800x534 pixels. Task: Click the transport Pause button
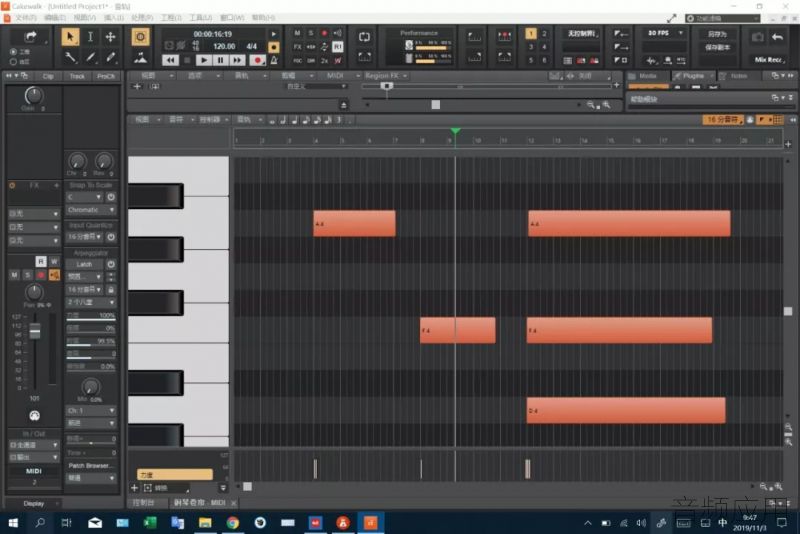coord(220,60)
